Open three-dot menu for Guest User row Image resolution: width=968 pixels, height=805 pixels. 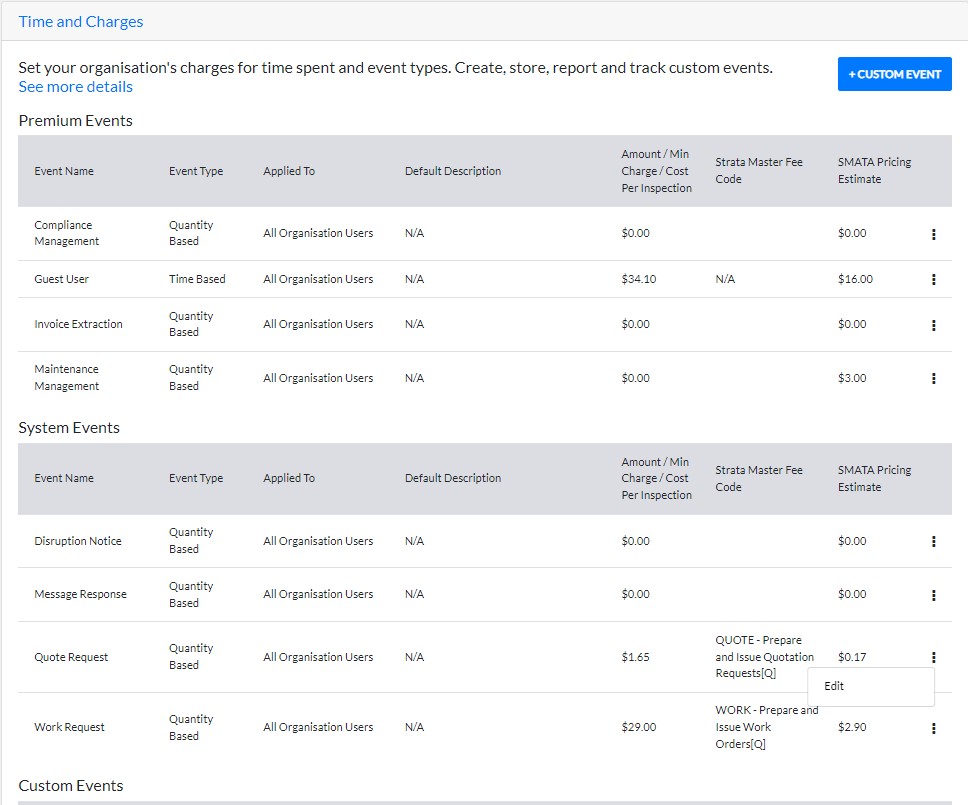pos(933,279)
